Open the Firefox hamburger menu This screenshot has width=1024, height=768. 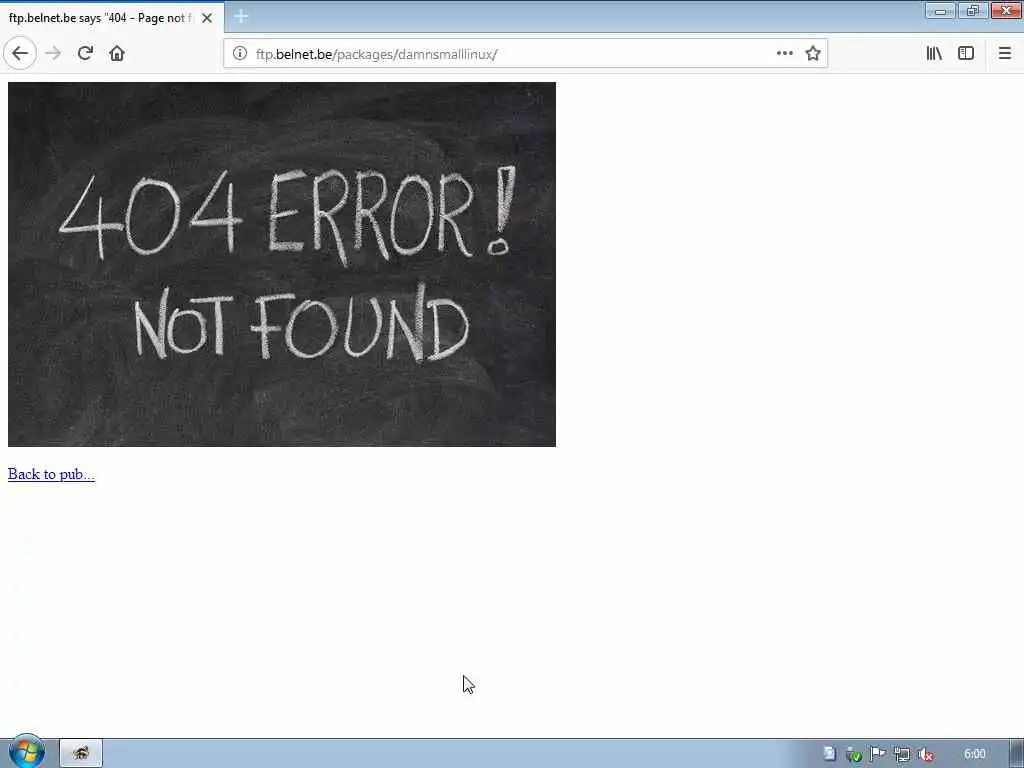(1004, 54)
